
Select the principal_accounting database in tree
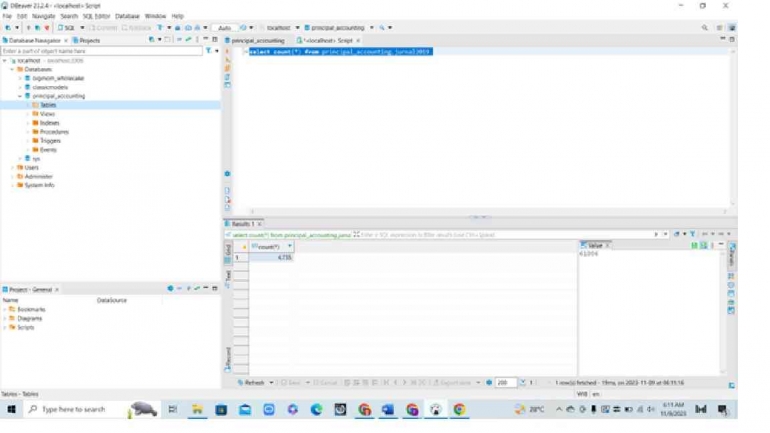click(x=58, y=96)
